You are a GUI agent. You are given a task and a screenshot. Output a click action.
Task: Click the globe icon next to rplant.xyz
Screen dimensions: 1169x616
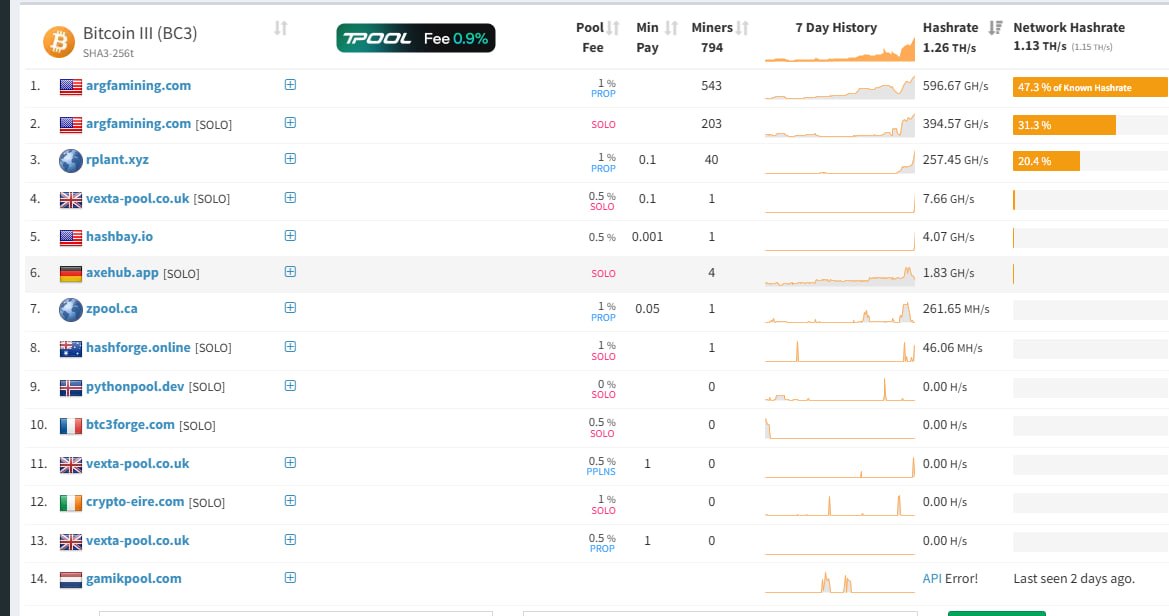[x=71, y=160]
